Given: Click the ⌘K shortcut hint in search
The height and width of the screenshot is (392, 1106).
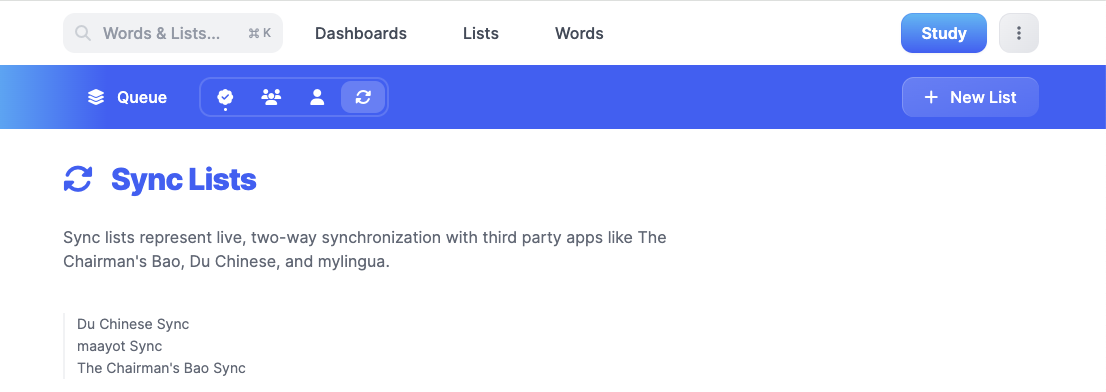Looking at the screenshot, I should click(x=260, y=33).
